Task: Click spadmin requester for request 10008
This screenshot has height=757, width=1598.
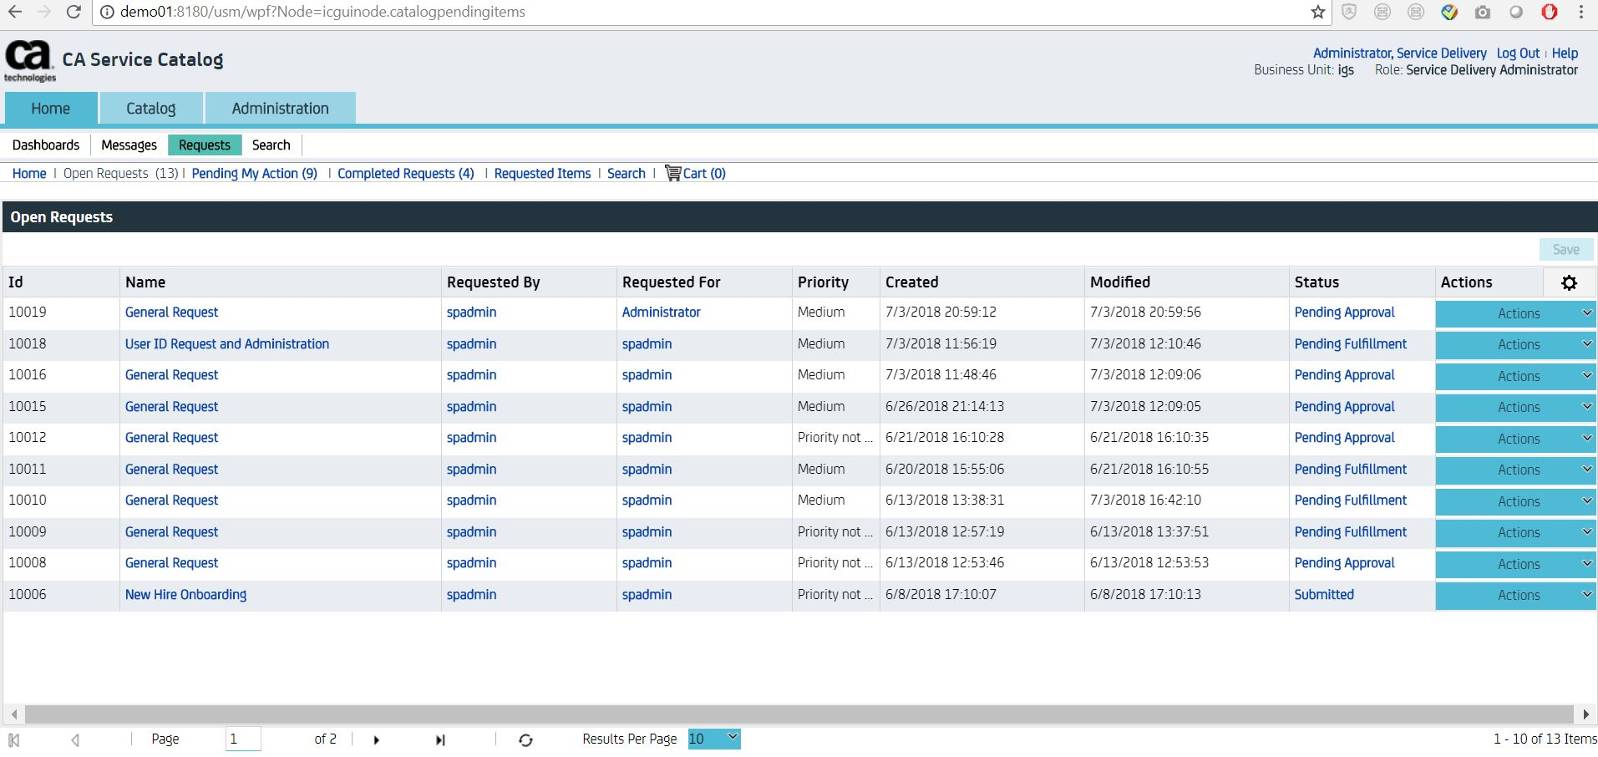Action: [x=471, y=563]
